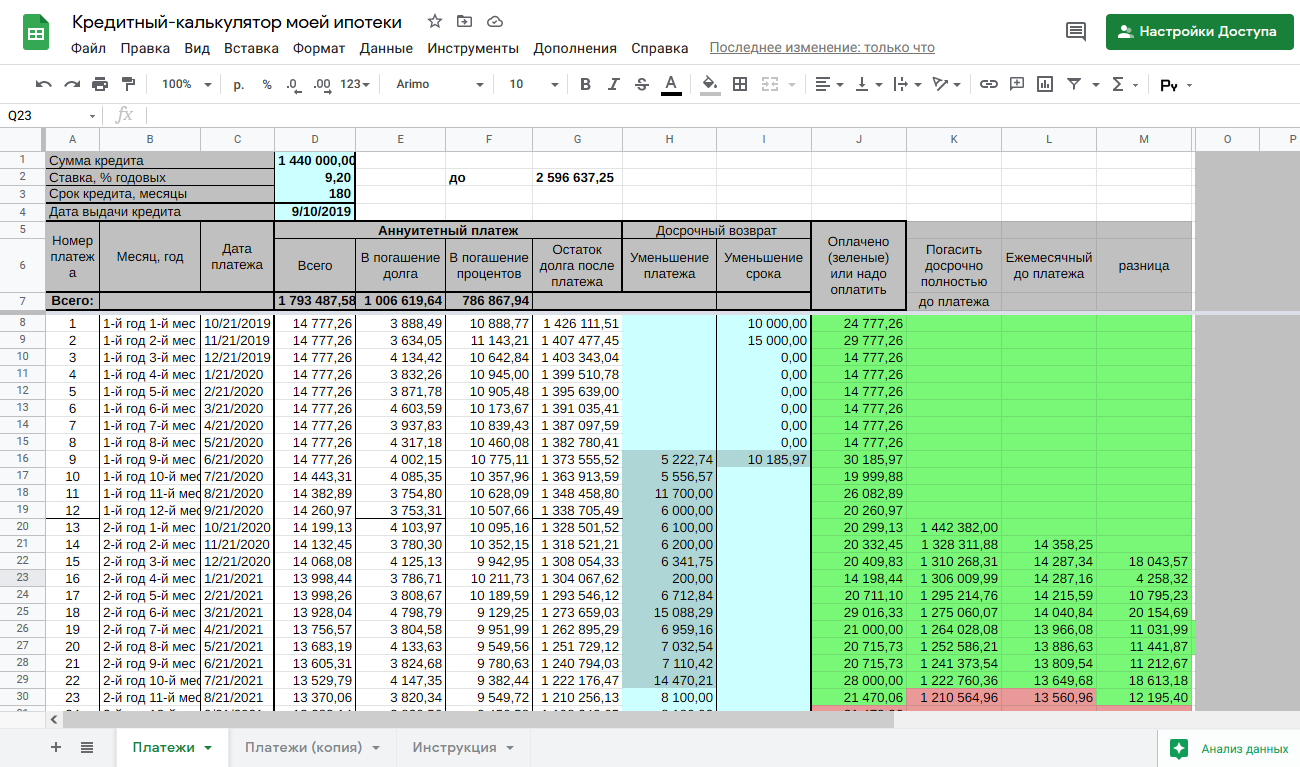Toggle bold formatting
The width and height of the screenshot is (1300, 767).
[586, 84]
